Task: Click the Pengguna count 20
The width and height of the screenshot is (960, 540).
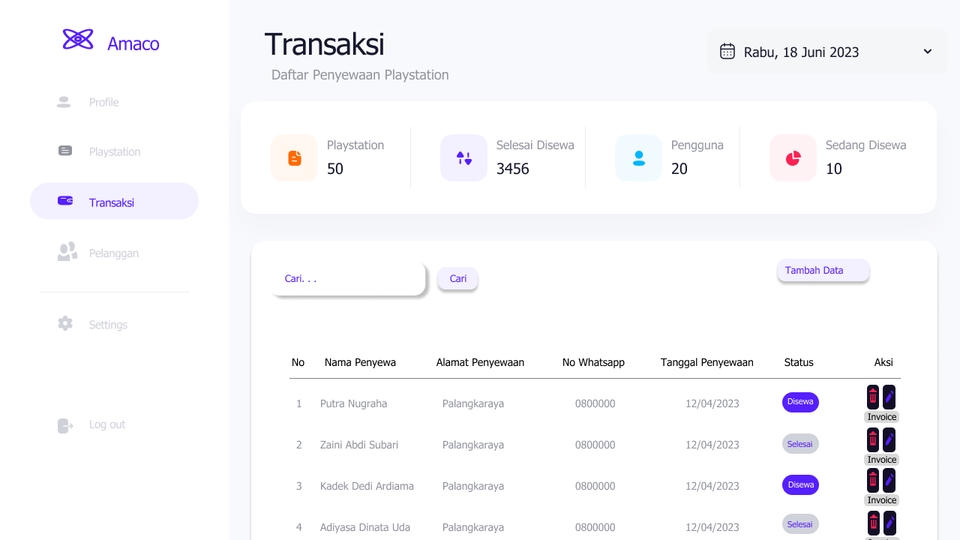Action: pyautogui.click(x=679, y=169)
